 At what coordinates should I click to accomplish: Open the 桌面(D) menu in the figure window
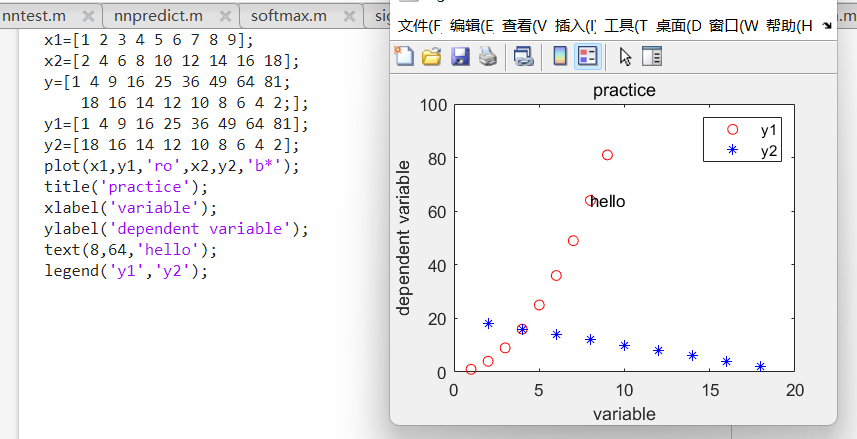(678, 25)
